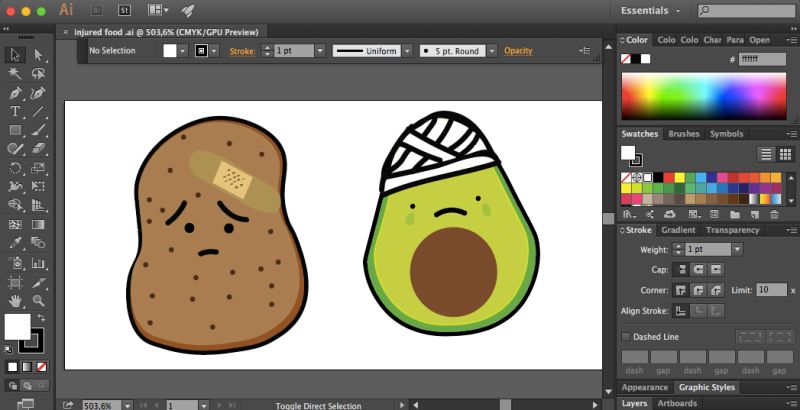Screen dimensions: 800x410
Task: Select the Eyedropper tool
Action: pos(15,243)
